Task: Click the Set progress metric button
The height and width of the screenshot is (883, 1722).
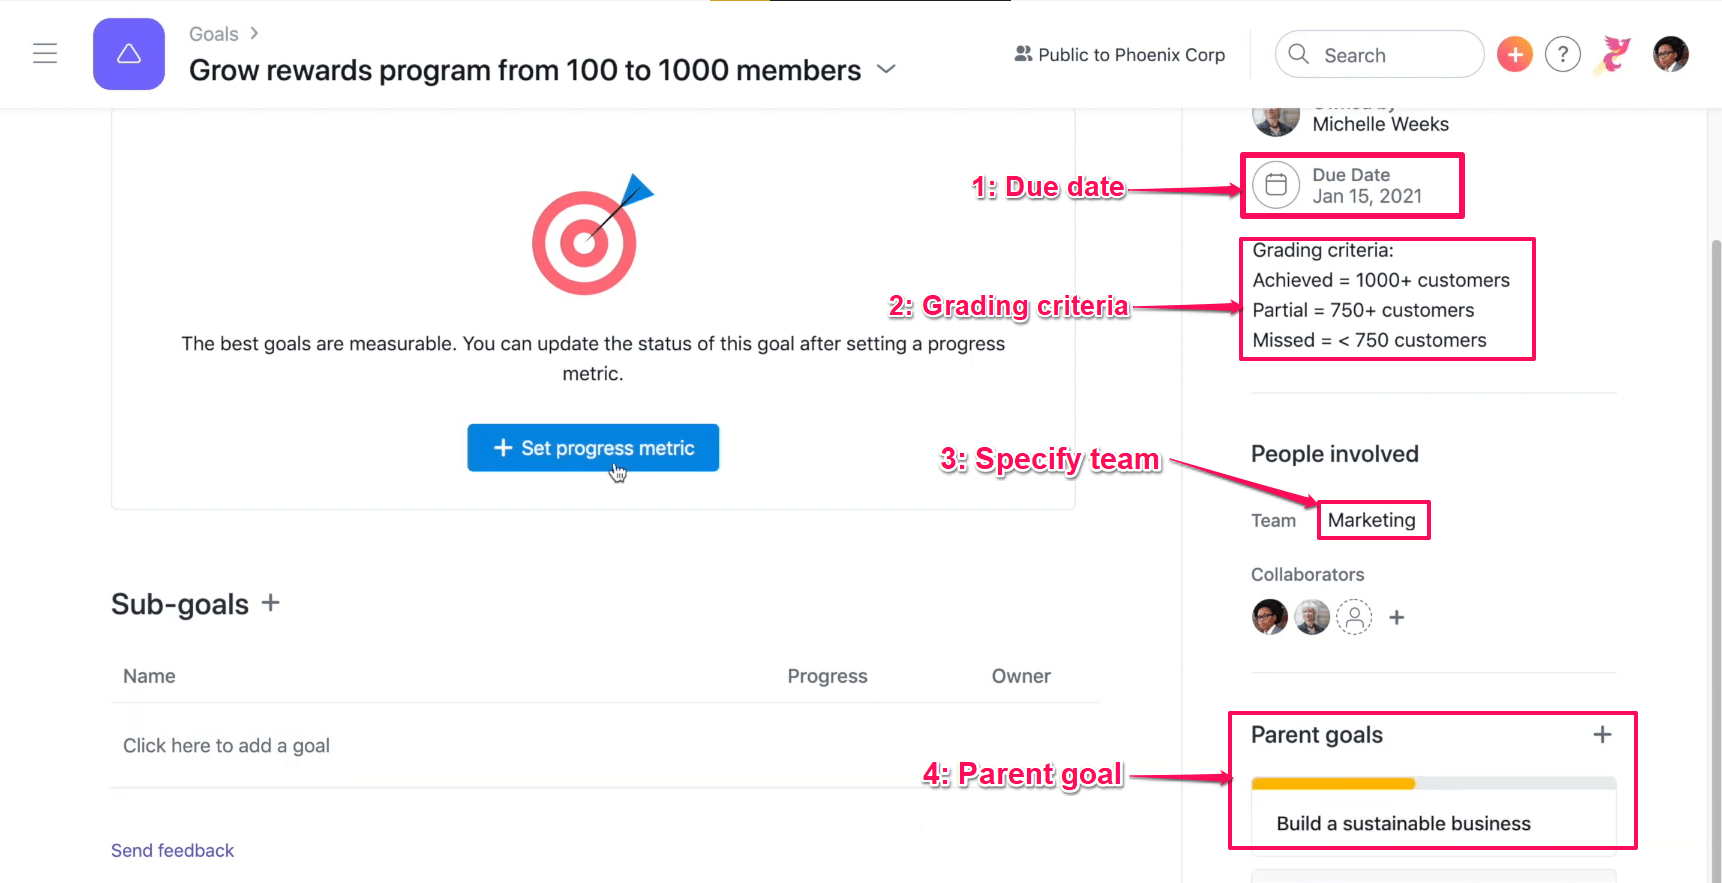Action: [593, 448]
